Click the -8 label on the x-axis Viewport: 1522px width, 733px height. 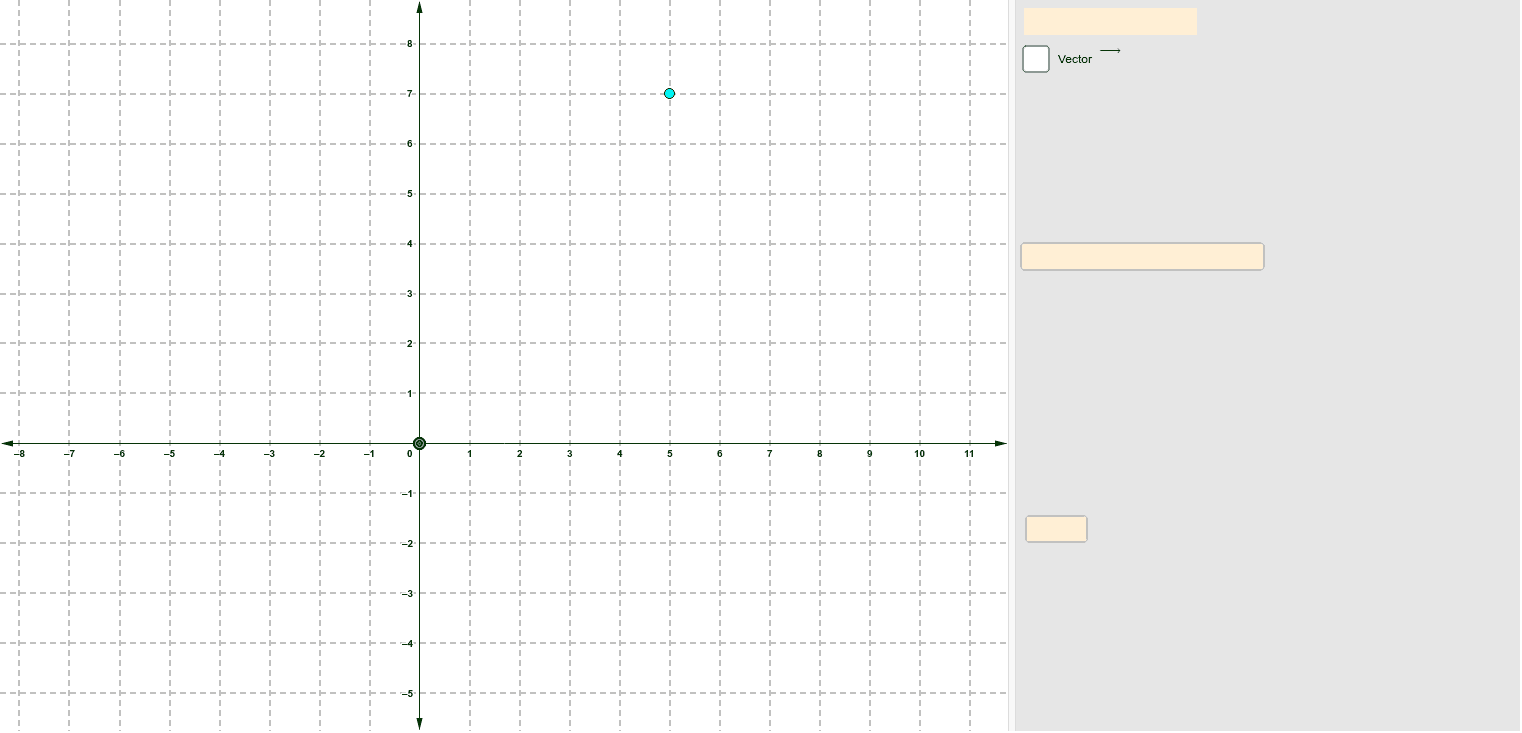coord(21,454)
